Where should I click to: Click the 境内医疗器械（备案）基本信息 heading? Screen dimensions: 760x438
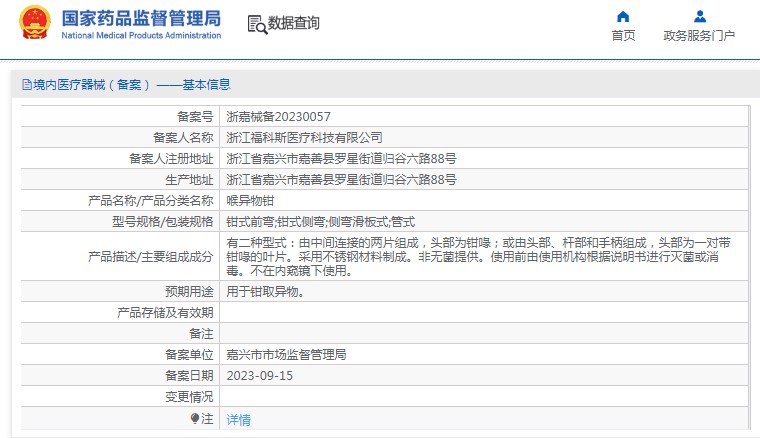tap(132, 85)
